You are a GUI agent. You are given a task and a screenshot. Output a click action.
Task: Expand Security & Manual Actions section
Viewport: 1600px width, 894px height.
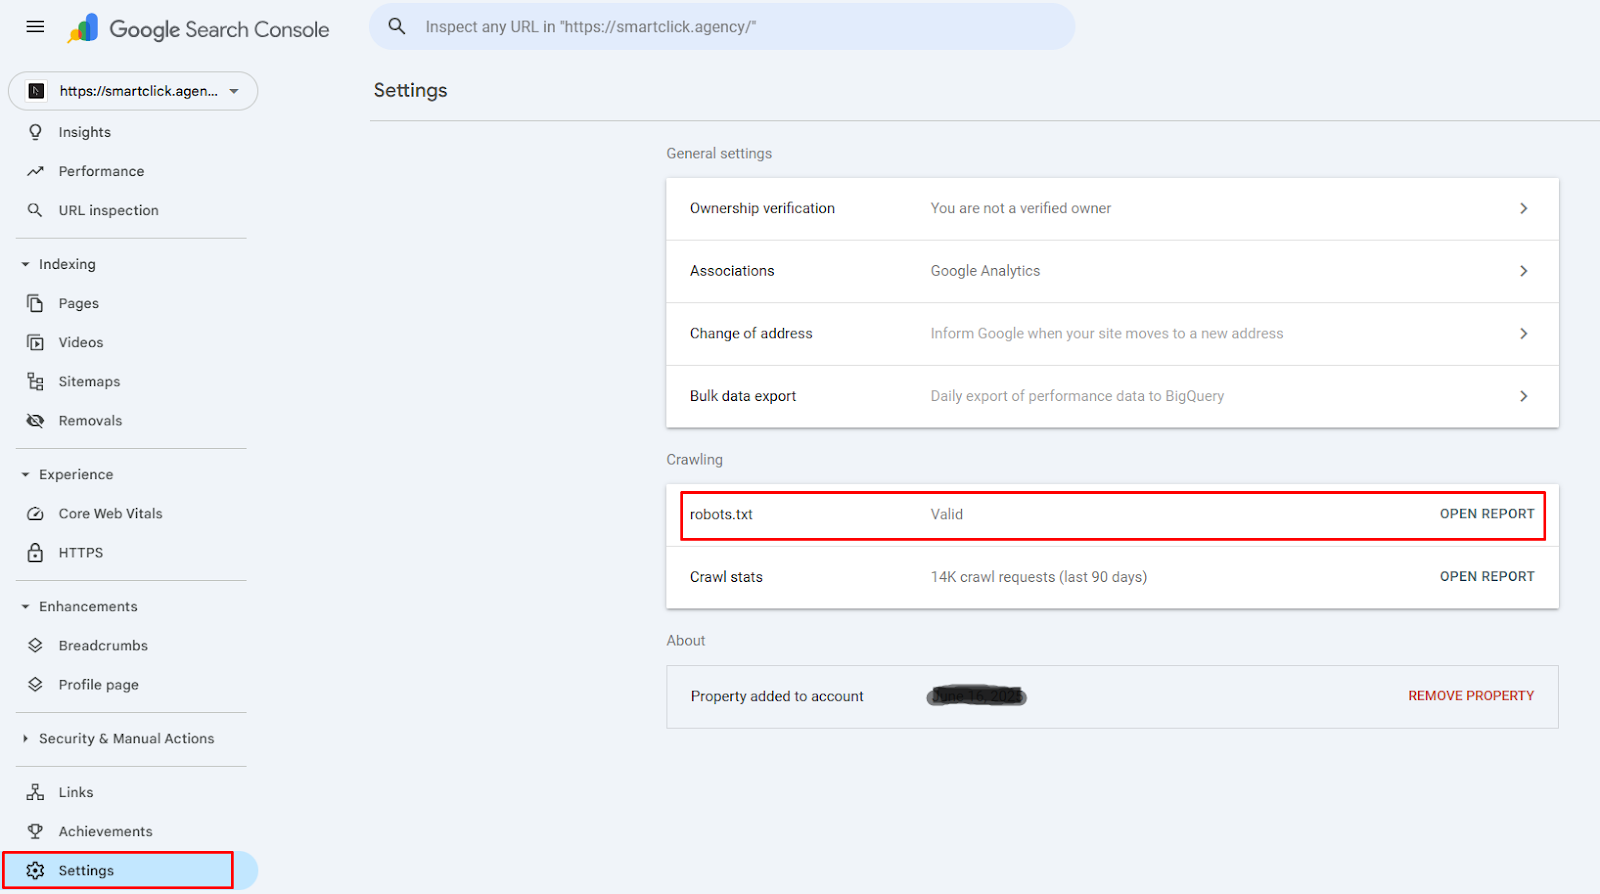(x=25, y=738)
